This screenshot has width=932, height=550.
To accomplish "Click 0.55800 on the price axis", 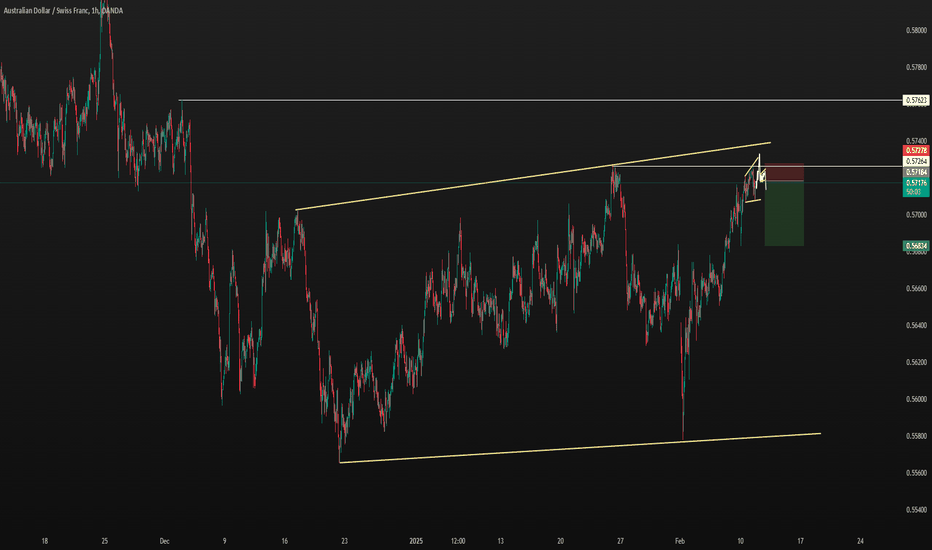I will tap(916, 436).
